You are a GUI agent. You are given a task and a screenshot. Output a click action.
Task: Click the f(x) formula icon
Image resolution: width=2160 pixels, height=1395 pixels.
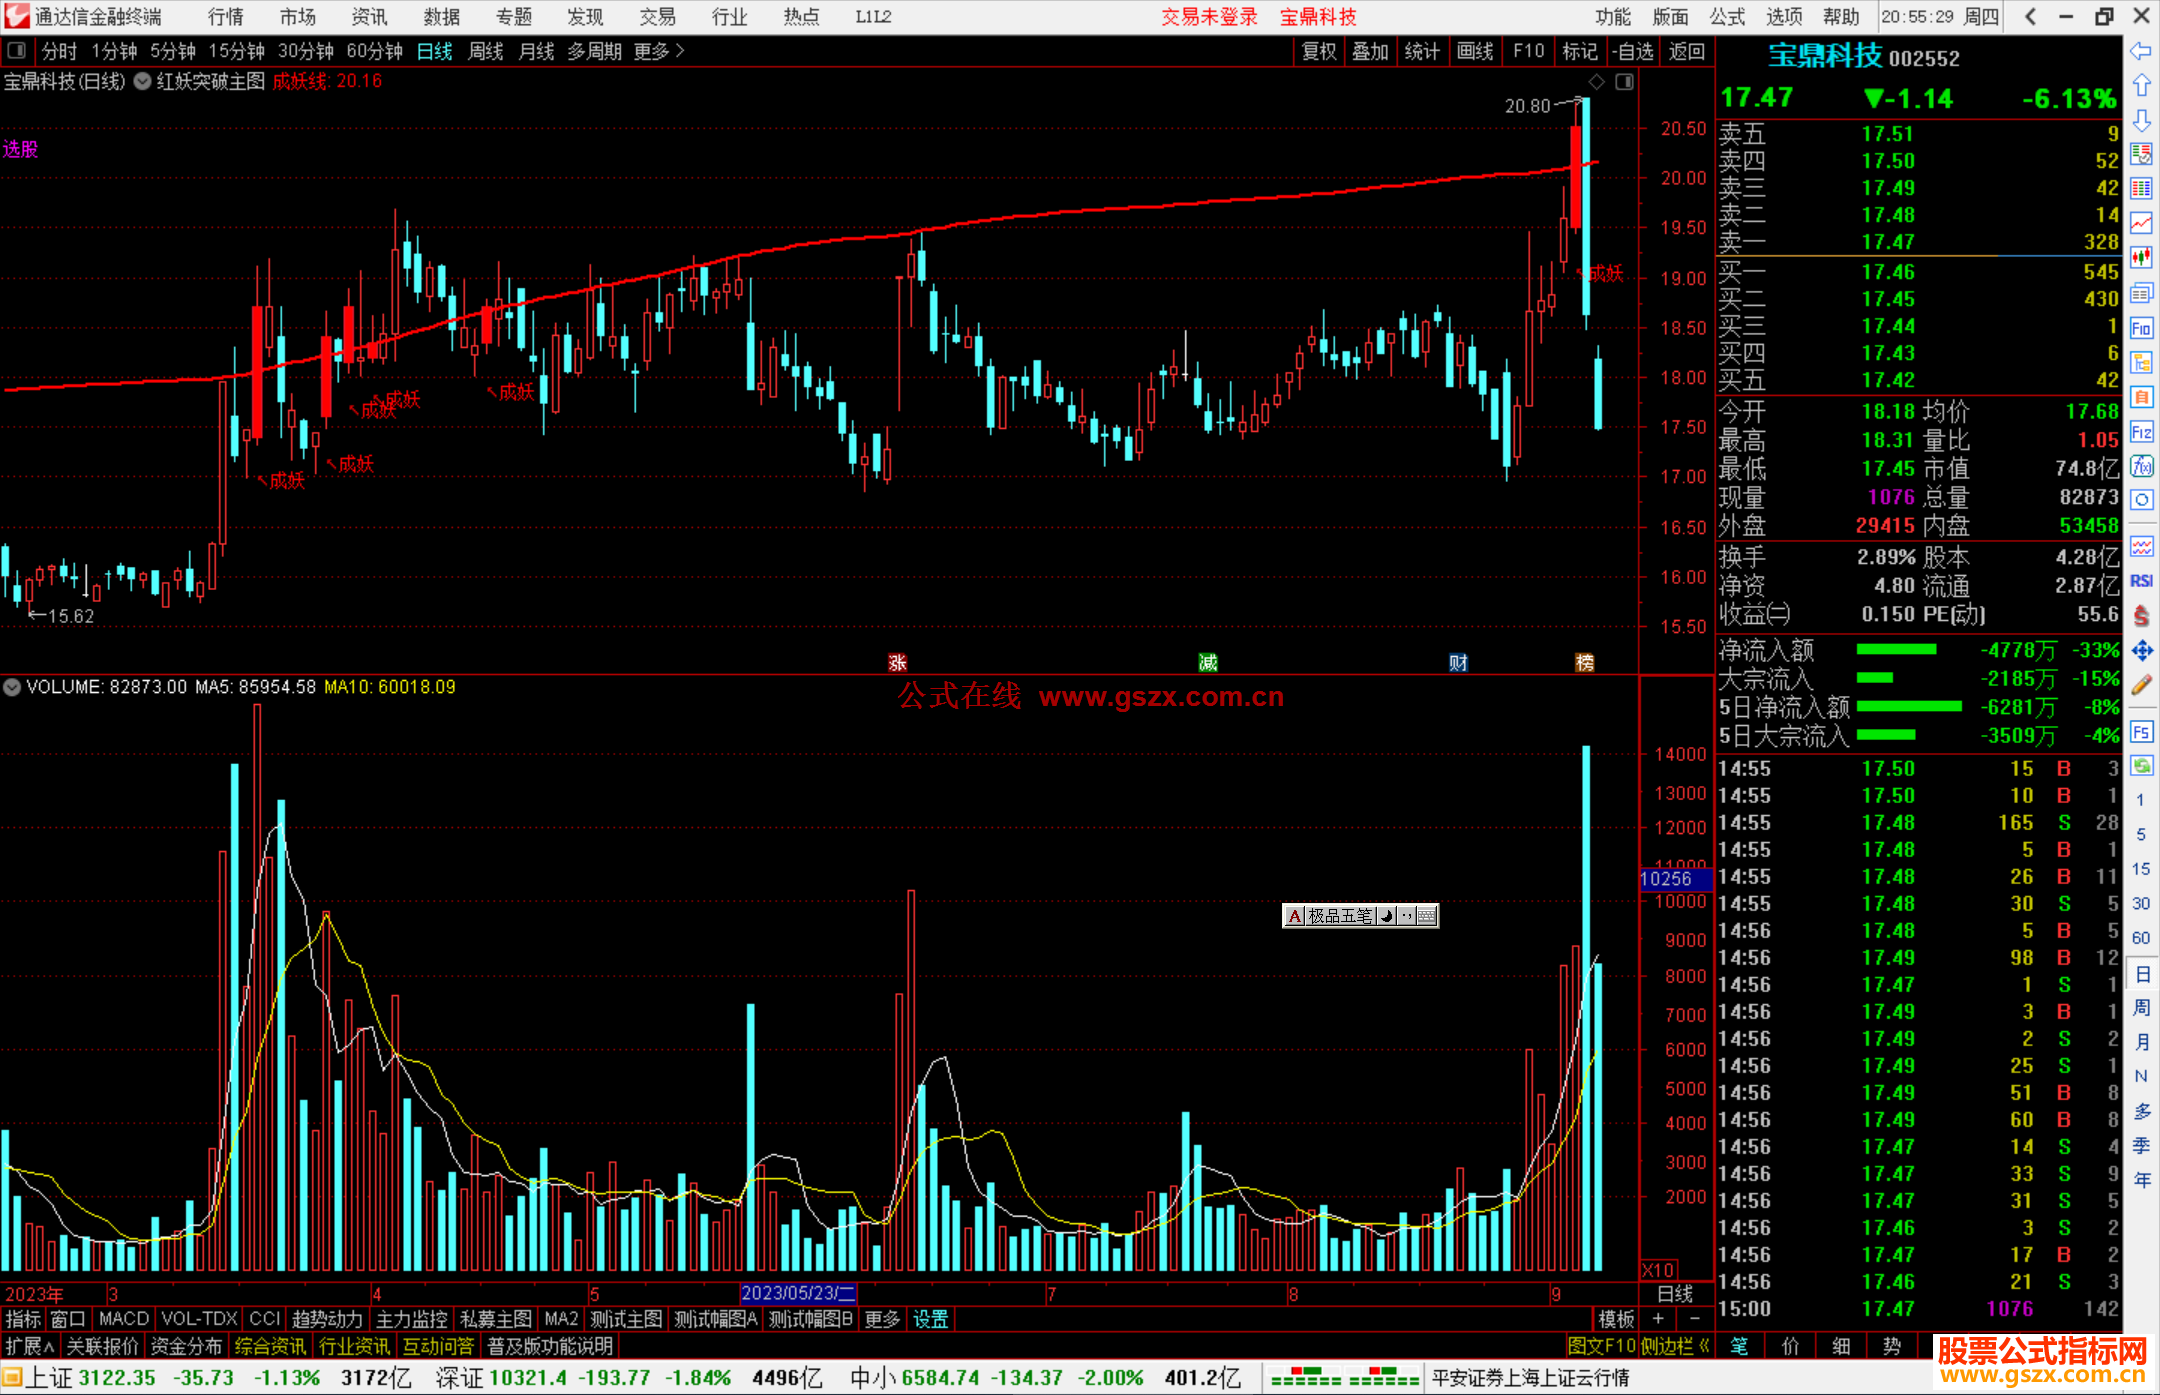pyautogui.click(x=2141, y=466)
